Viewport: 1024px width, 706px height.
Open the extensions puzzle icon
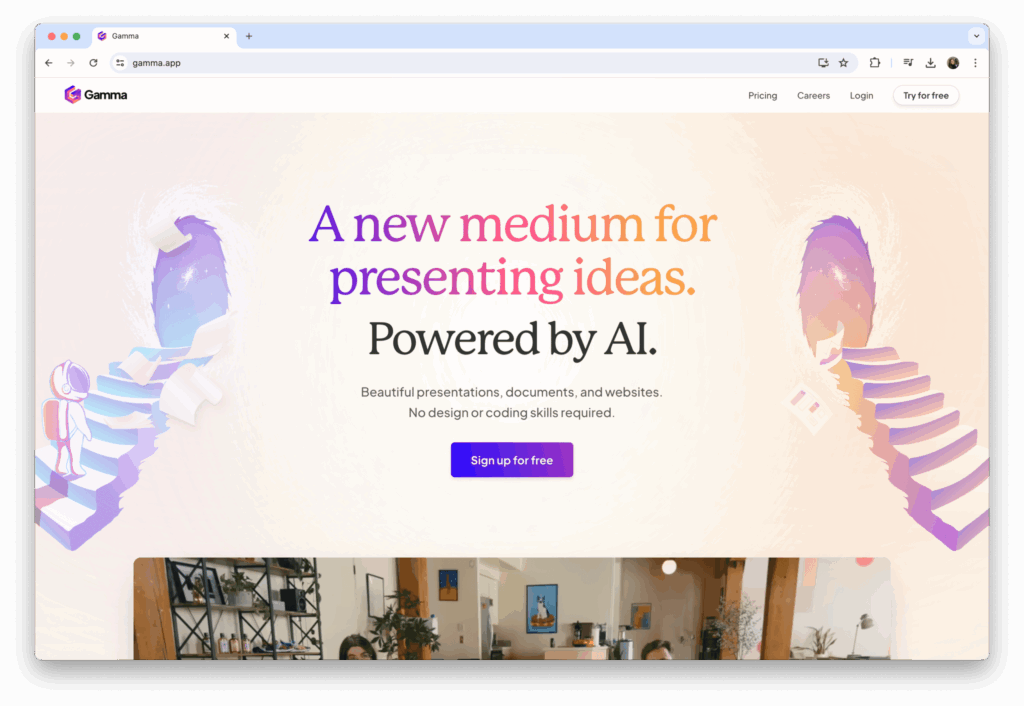point(874,63)
